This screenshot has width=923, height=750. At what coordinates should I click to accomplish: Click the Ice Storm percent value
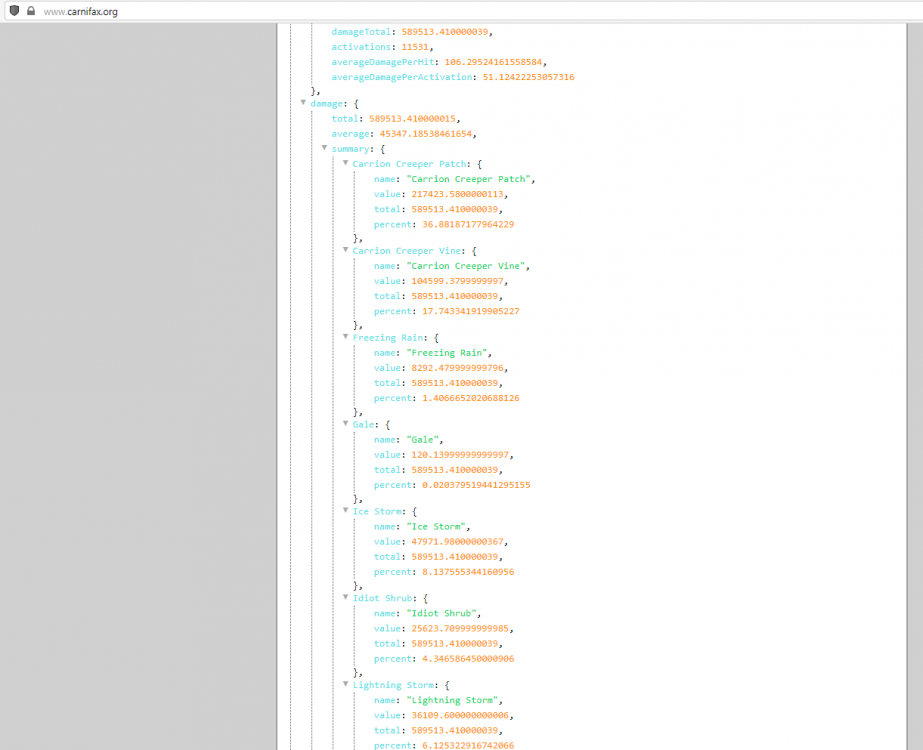pyautogui.click(x=465, y=572)
